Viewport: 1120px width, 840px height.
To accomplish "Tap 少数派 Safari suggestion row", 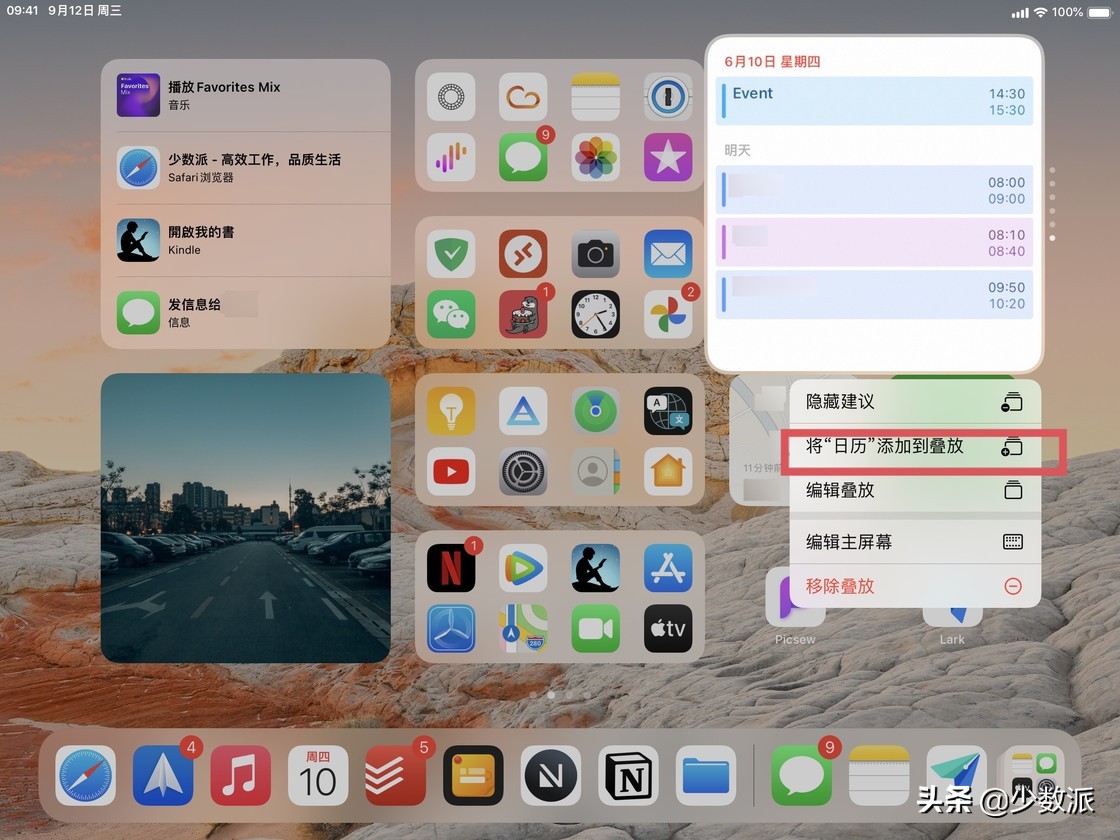I will click(x=246, y=168).
